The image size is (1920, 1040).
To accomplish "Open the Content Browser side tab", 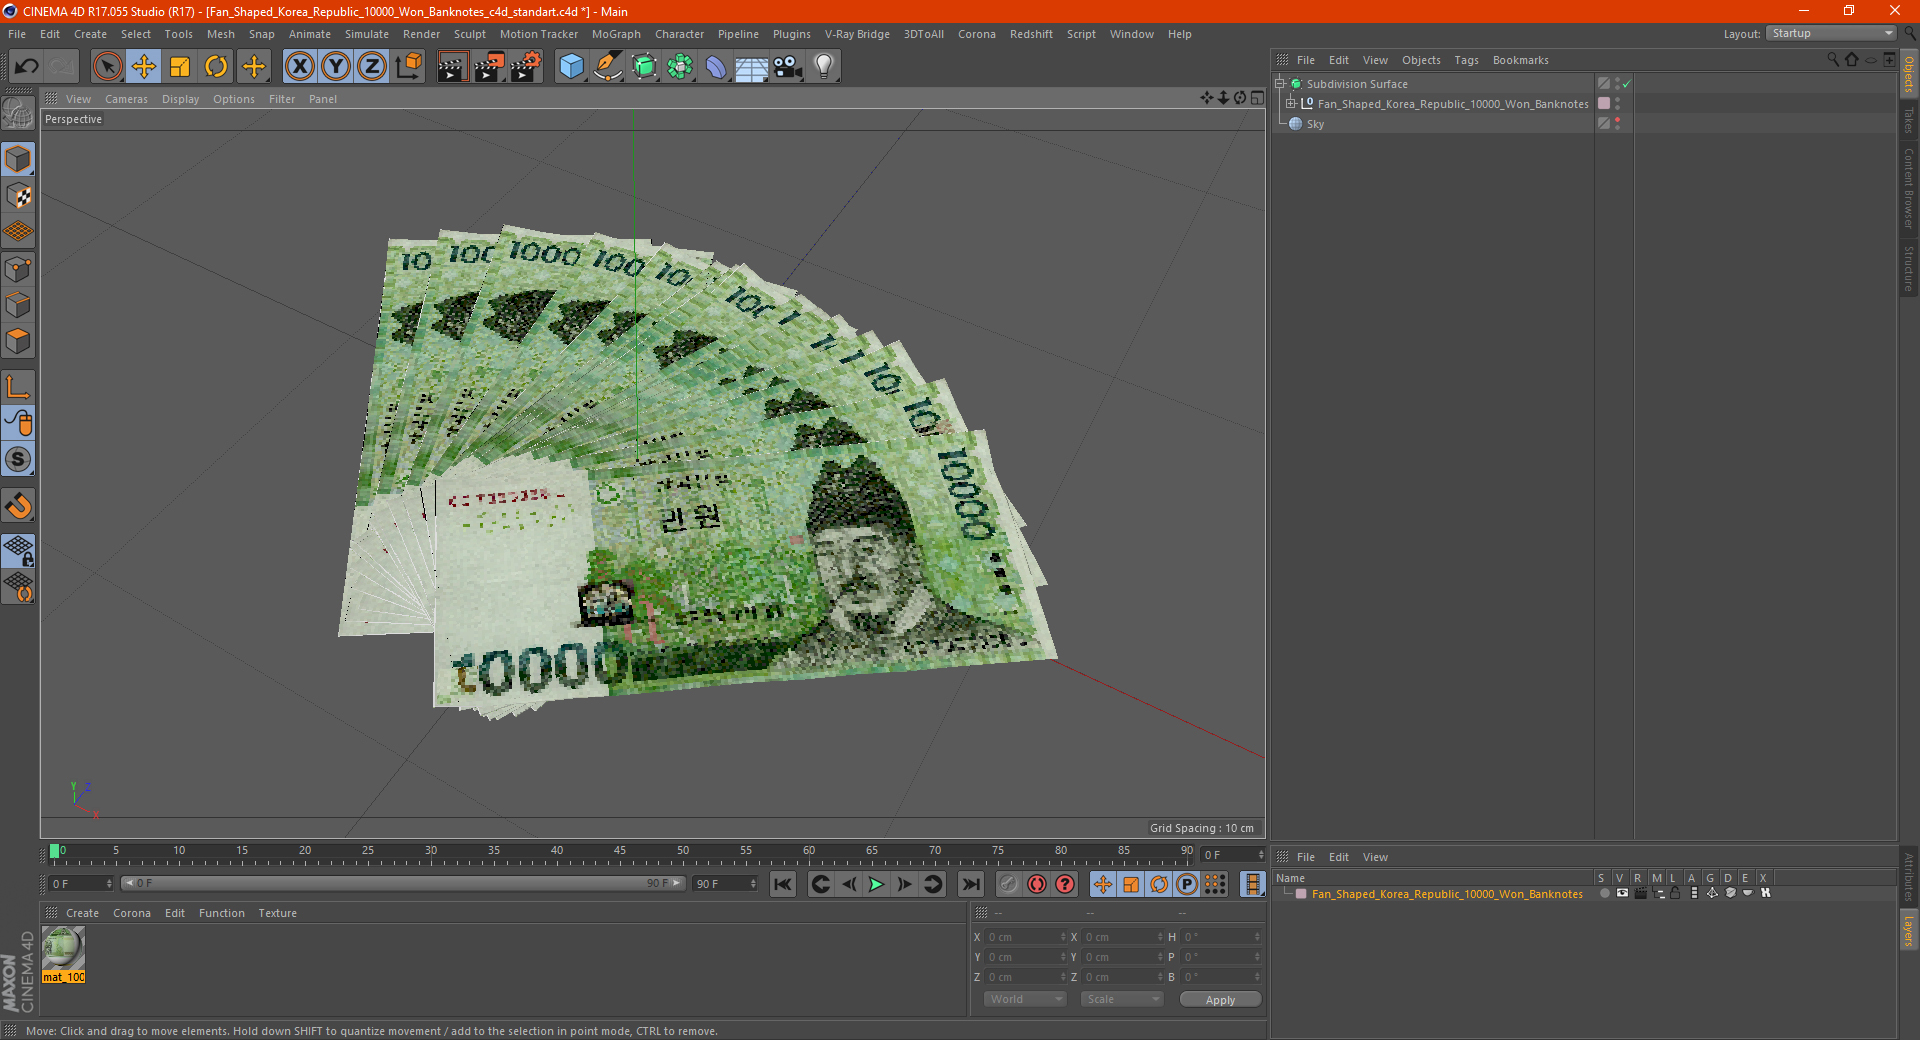I will pyautogui.click(x=1909, y=188).
